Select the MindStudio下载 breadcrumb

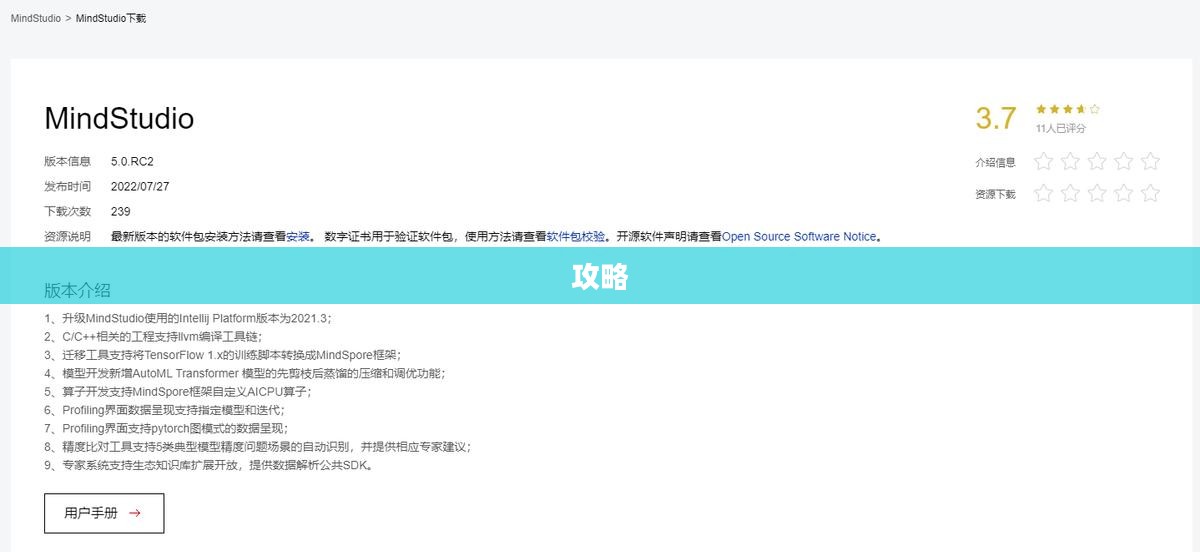111,18
